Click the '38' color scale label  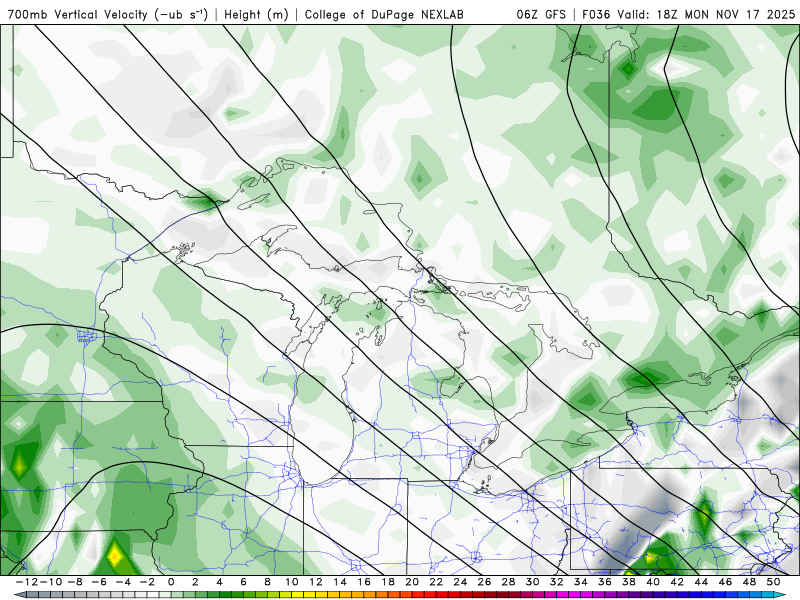(x=629, y=582)
